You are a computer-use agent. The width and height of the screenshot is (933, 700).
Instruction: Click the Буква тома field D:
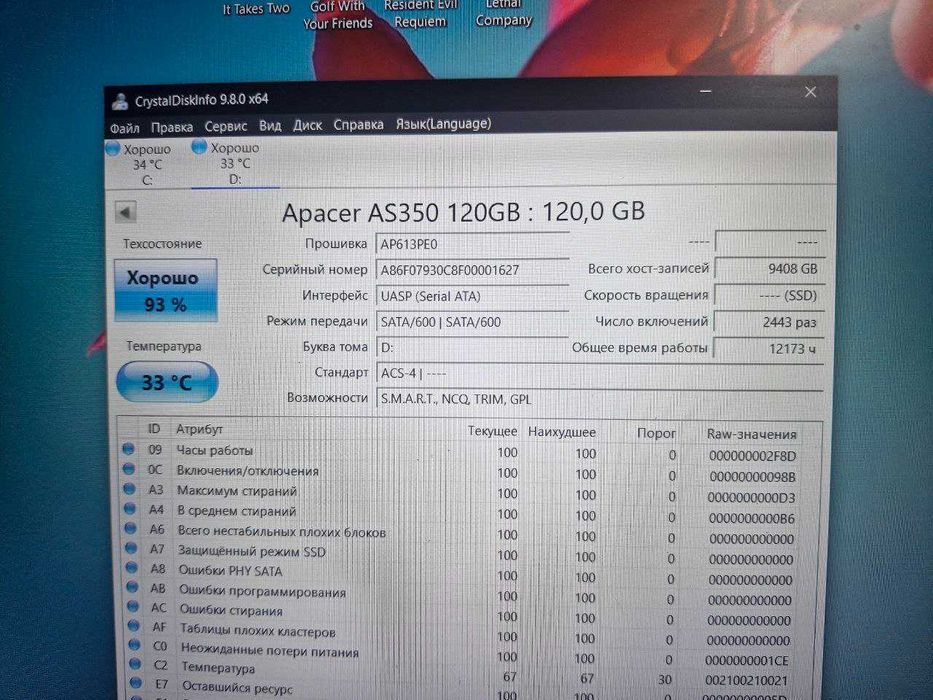[x=472, y=348]
